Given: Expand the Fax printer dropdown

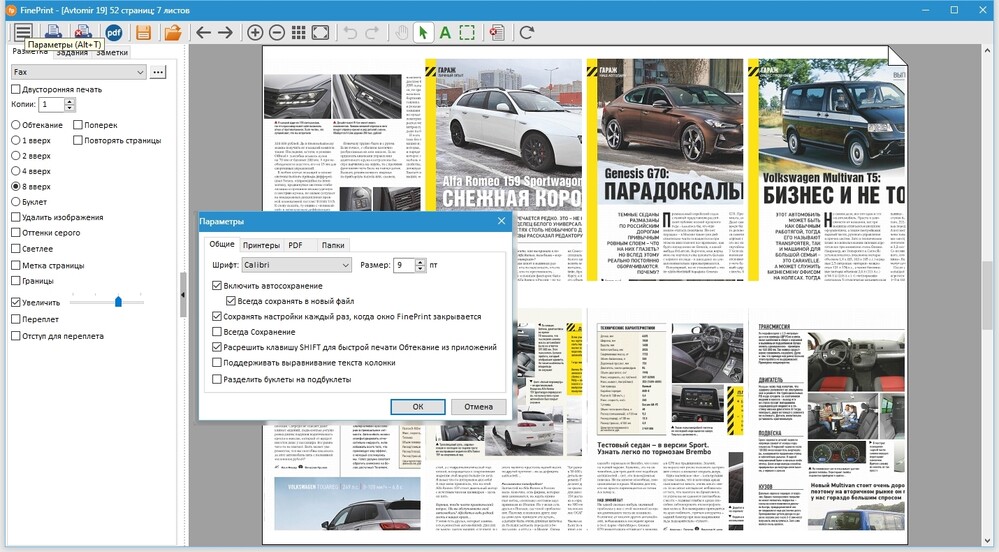Looking at the screenshot, I should pos(139,72).
